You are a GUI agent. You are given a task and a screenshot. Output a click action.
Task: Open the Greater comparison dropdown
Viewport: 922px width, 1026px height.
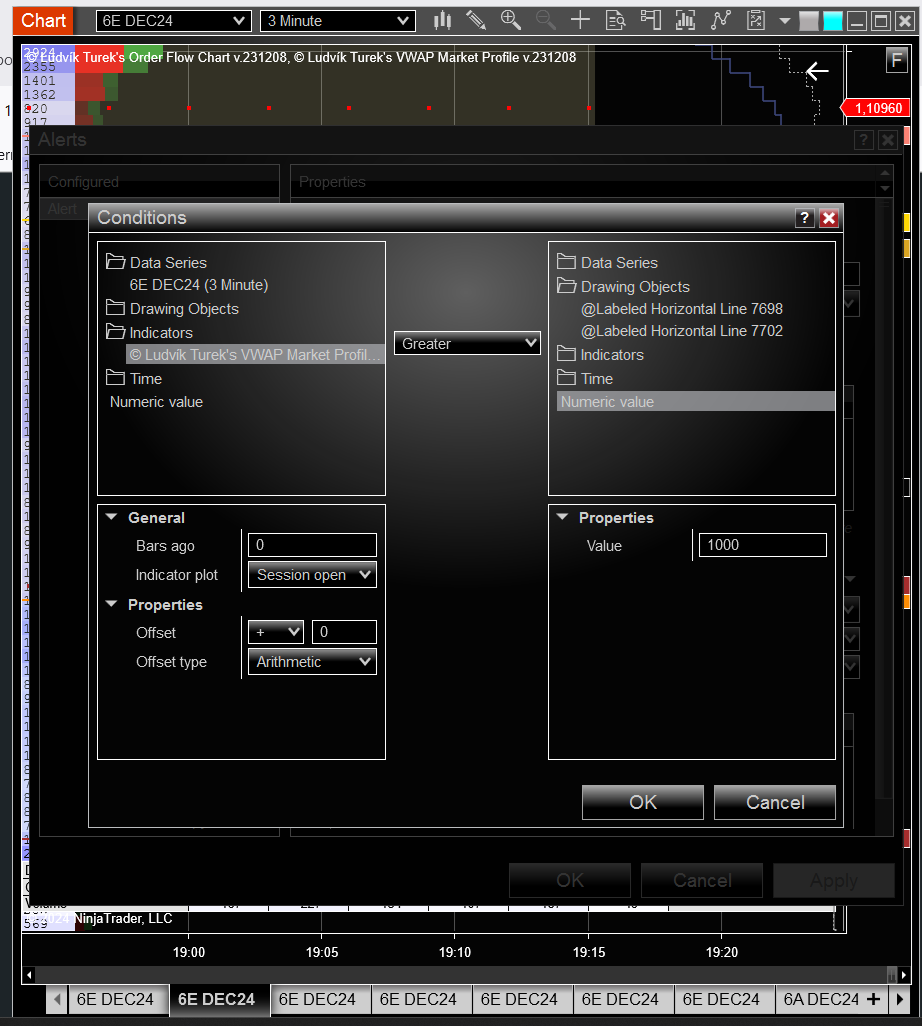[x=467, y=344]
